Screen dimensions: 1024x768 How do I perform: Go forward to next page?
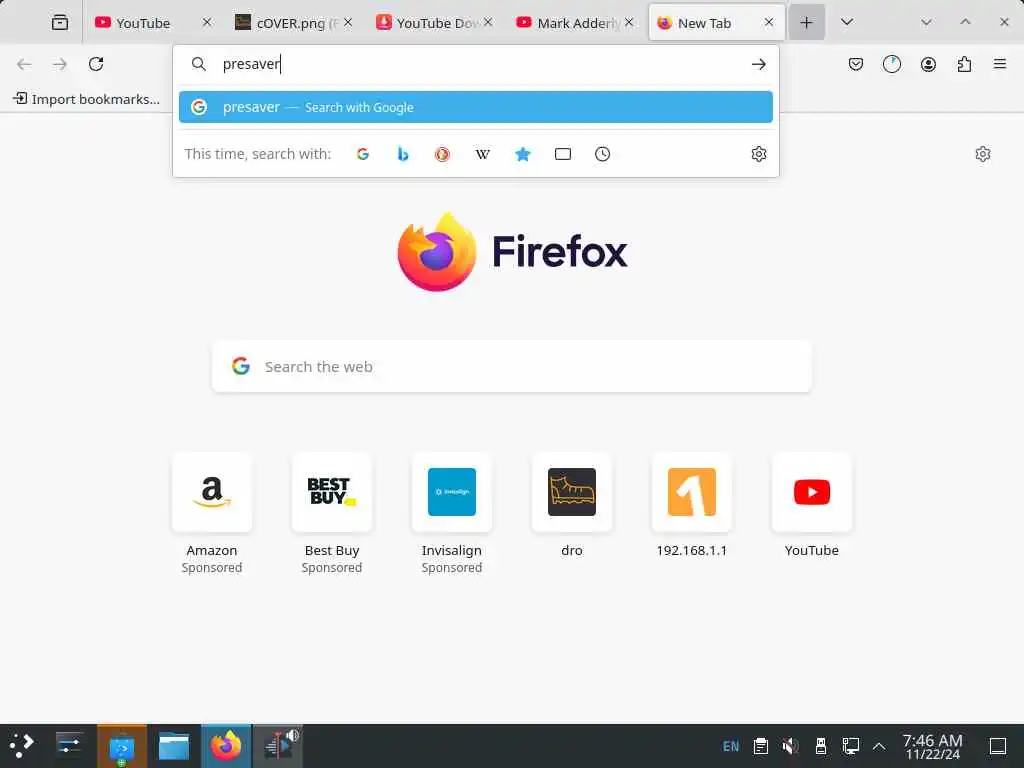[x=60, y=64]
